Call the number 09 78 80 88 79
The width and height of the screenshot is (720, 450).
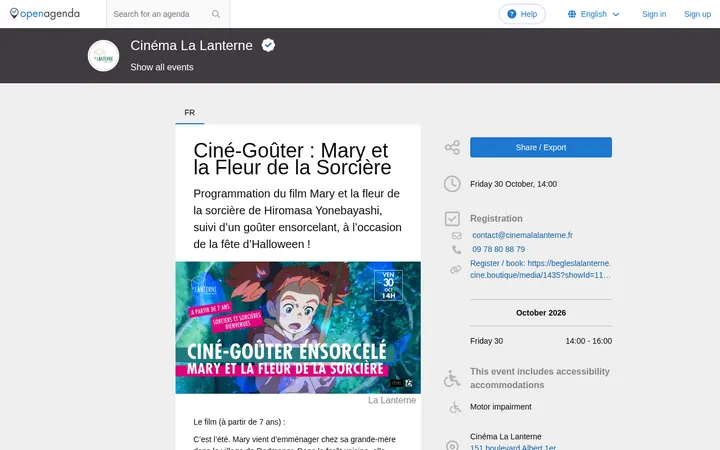tap(499, 249)
